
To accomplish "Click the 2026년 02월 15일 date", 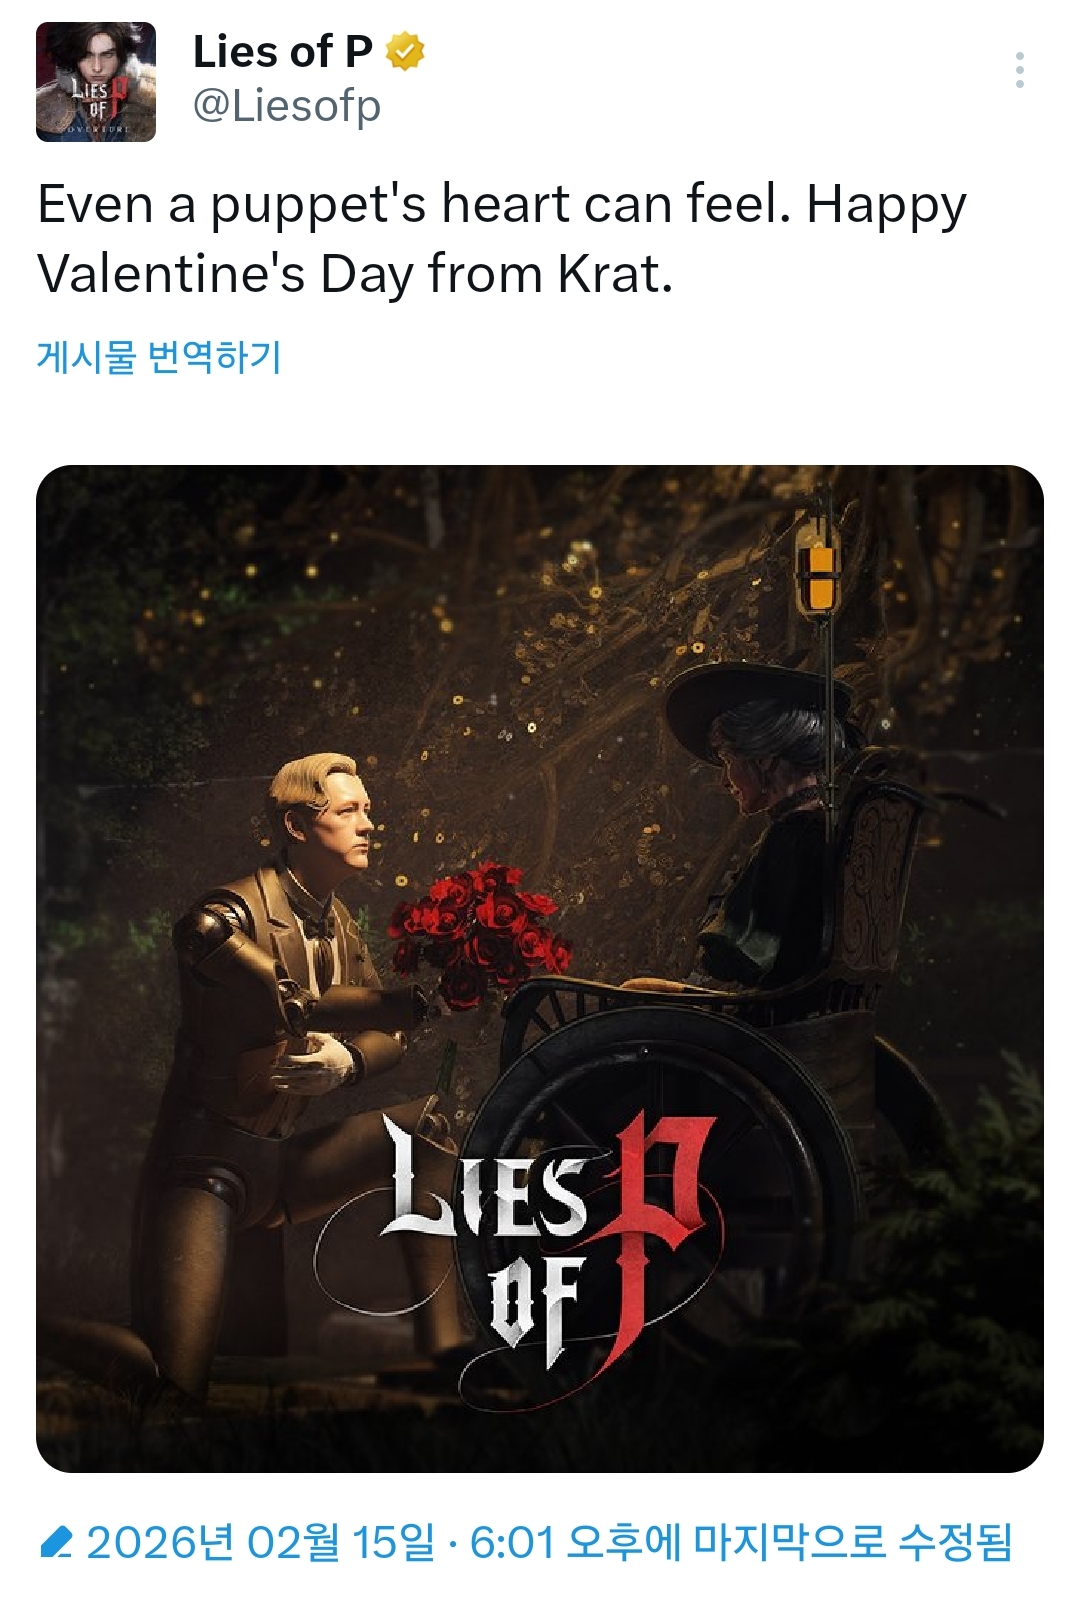I will (x=260, y=1542).
